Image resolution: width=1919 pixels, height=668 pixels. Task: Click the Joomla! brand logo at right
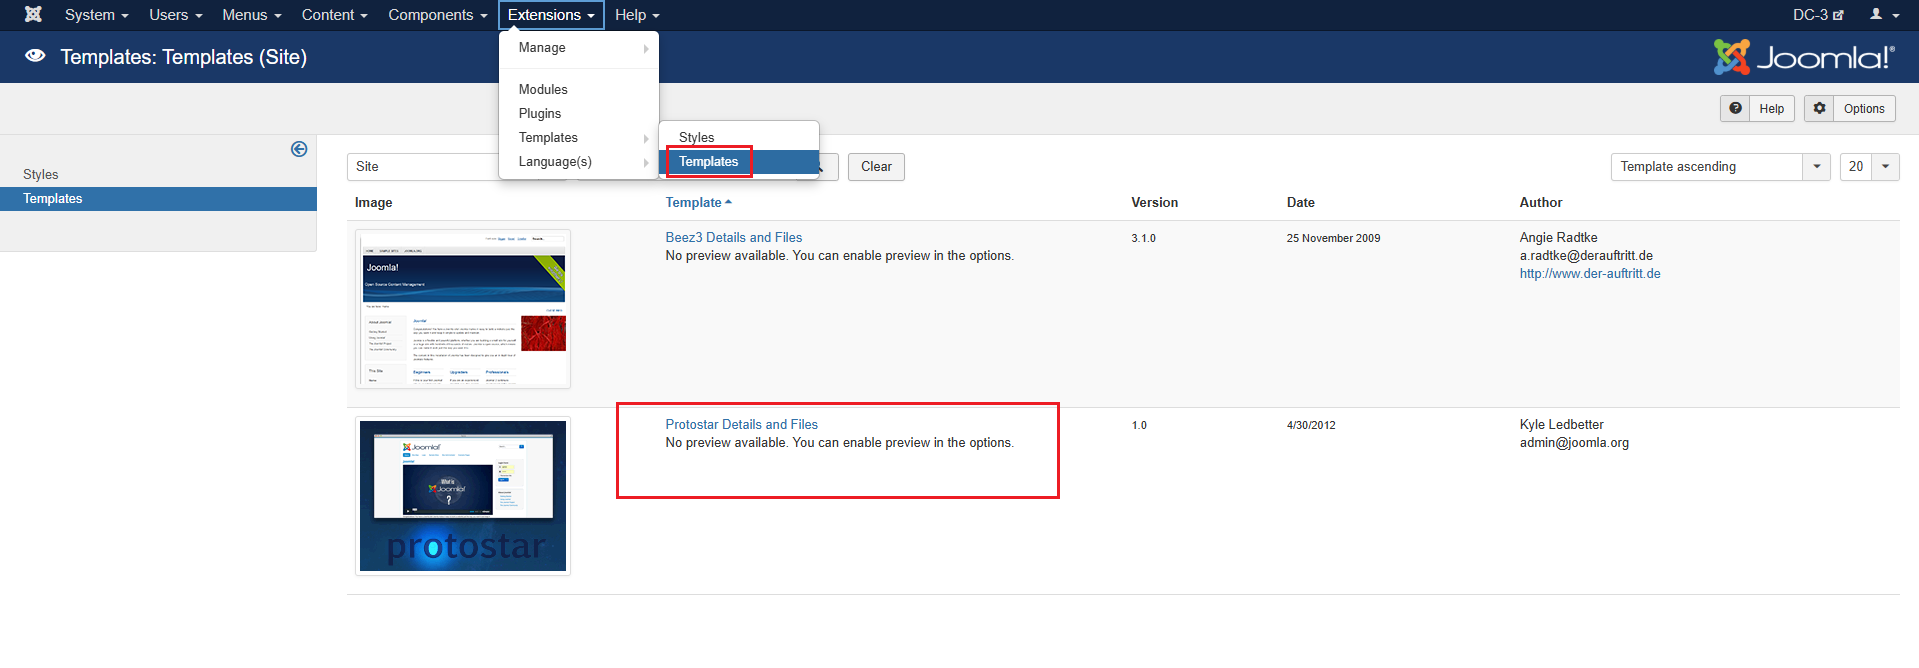1804,57
